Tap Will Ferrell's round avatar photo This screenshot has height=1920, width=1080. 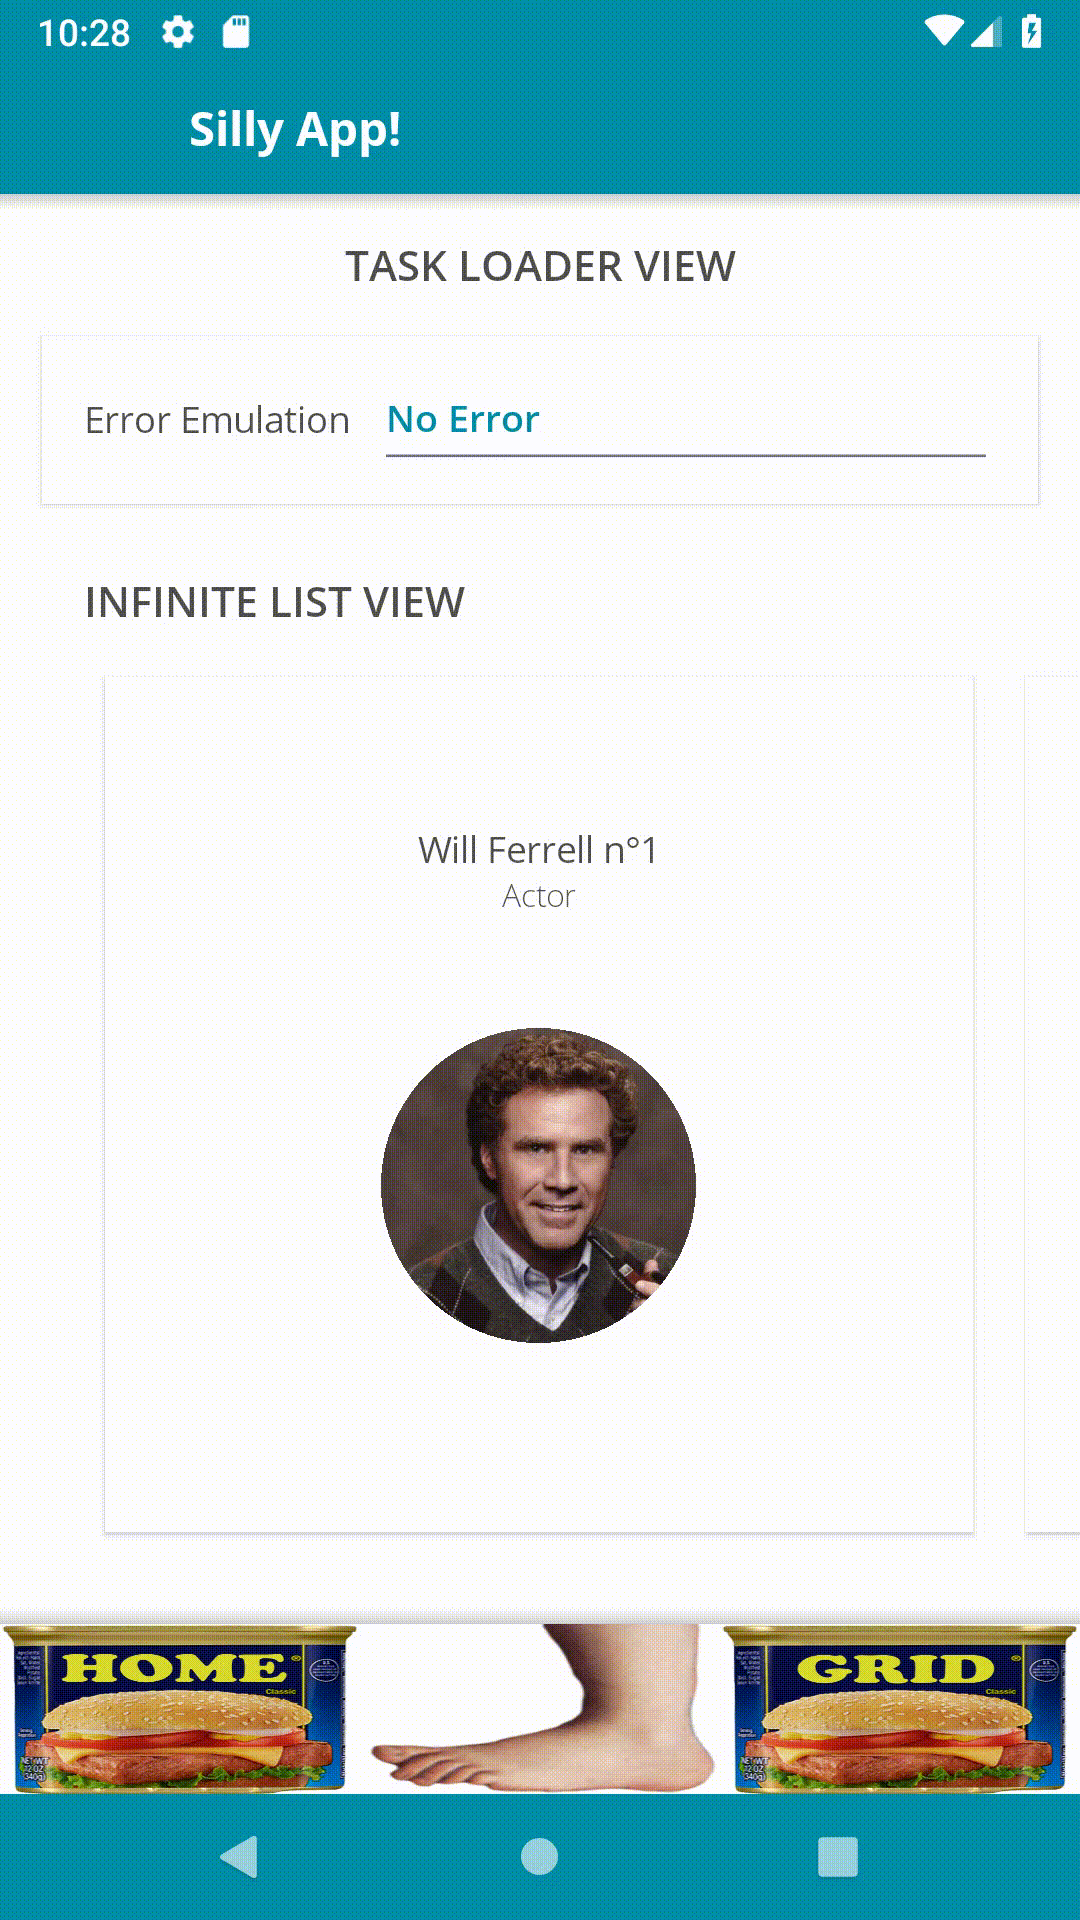point(539,1185)
